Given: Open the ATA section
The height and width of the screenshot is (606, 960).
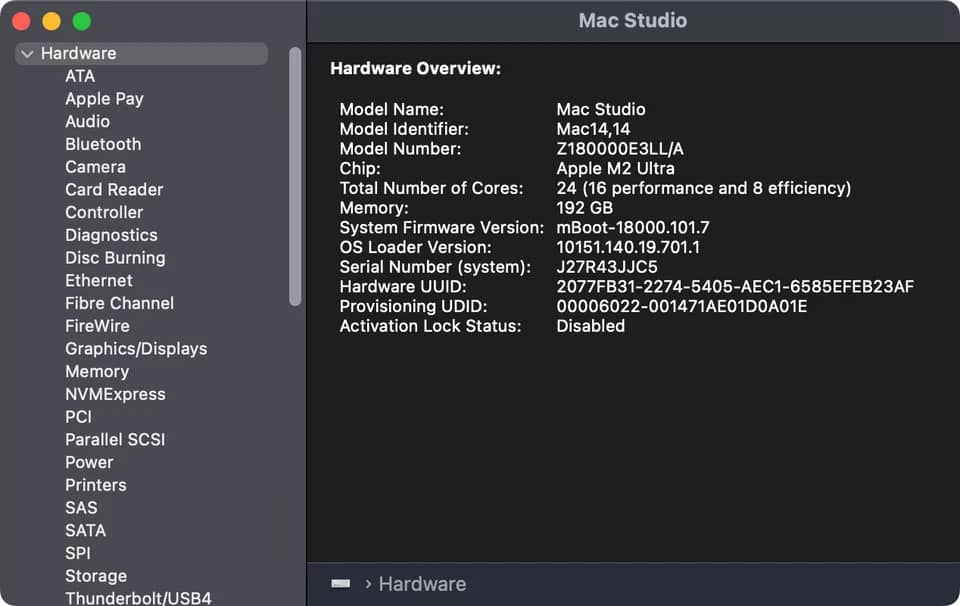Looking at the screenshot, I should pyautogui.click(x=80, y=76).
